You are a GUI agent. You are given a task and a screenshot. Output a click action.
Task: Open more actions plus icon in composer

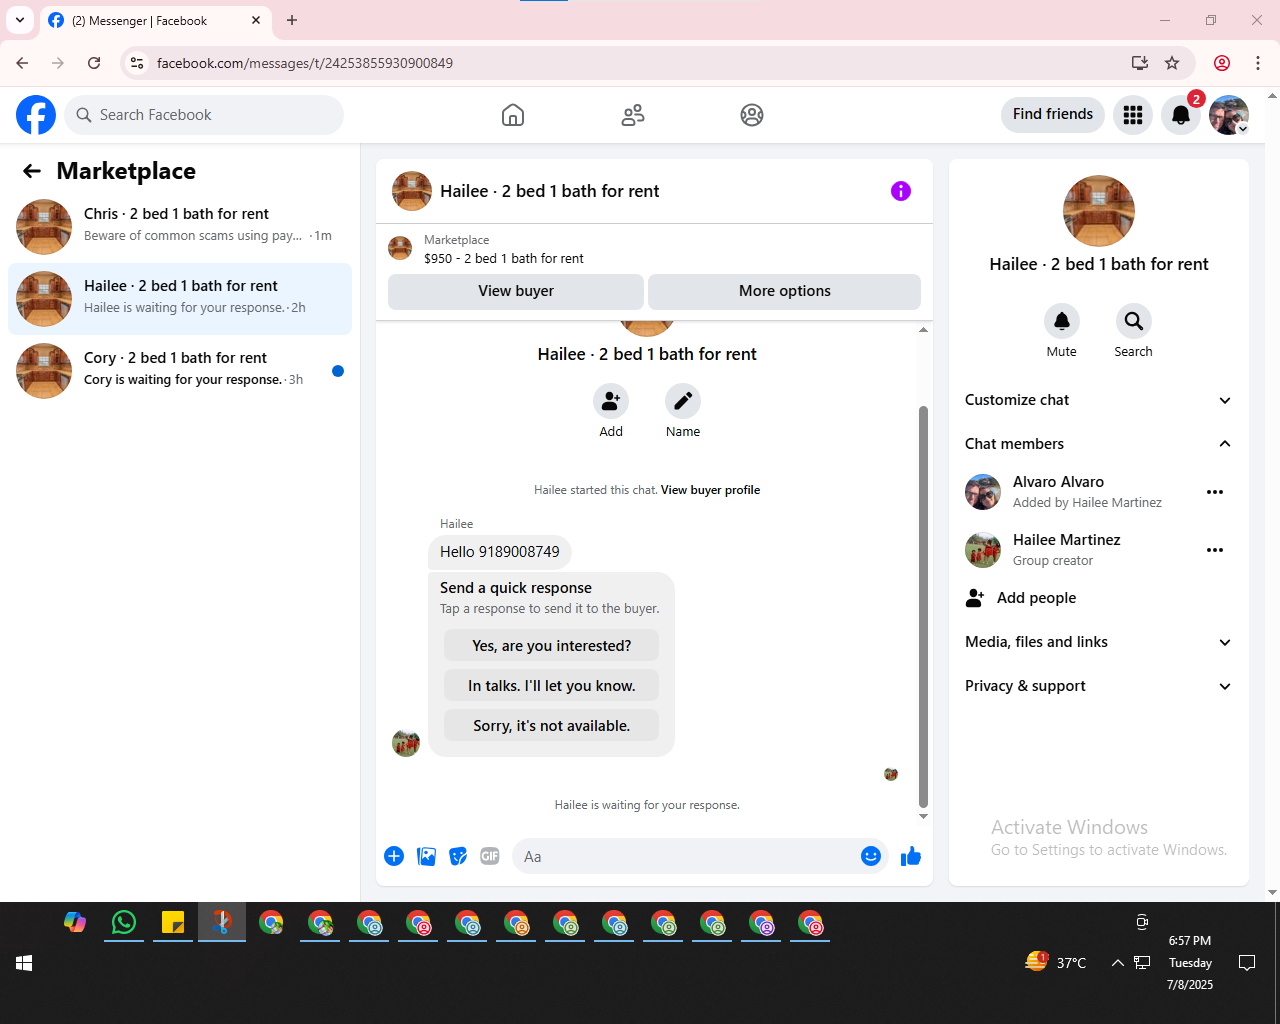[394, 856]
